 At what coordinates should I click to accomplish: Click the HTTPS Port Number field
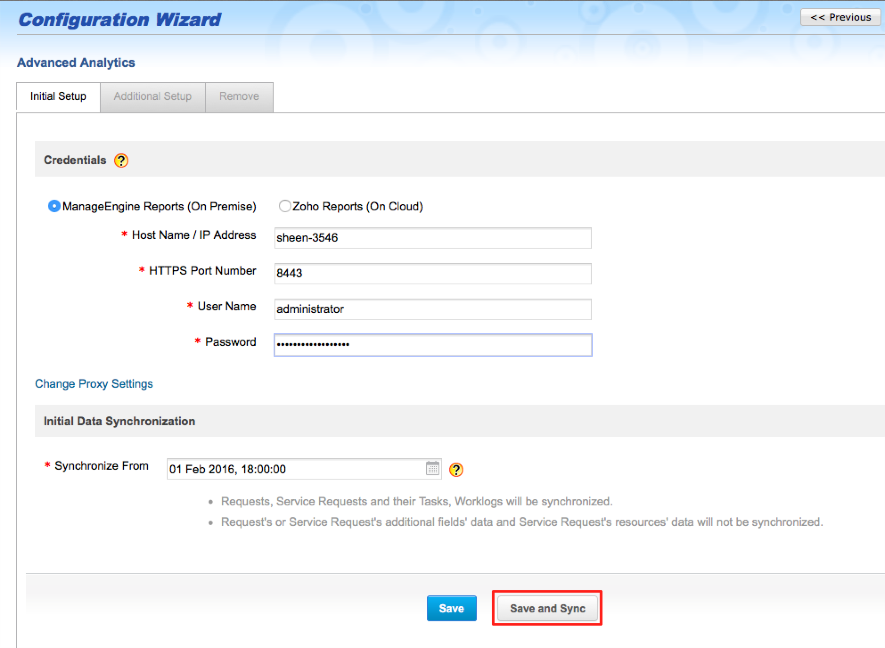click(432, 273)
